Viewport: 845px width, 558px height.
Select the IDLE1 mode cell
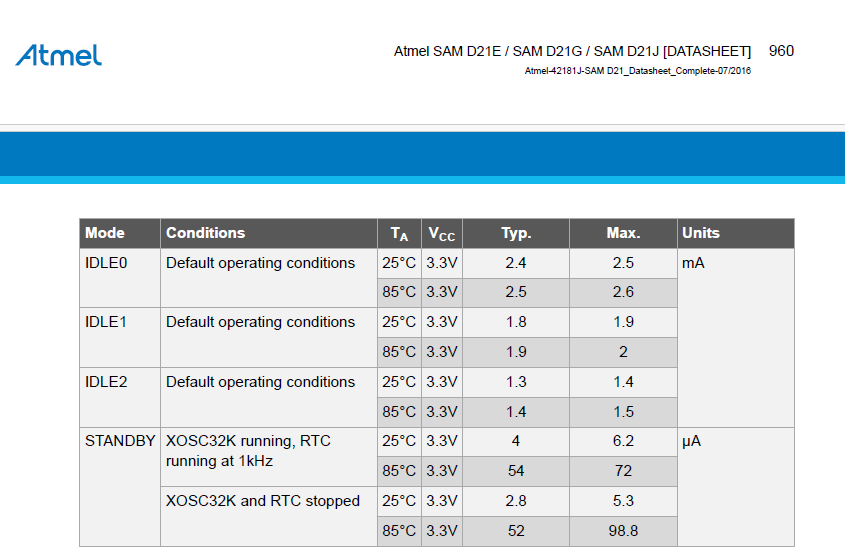pyautogui.click(x=106, y=322)
